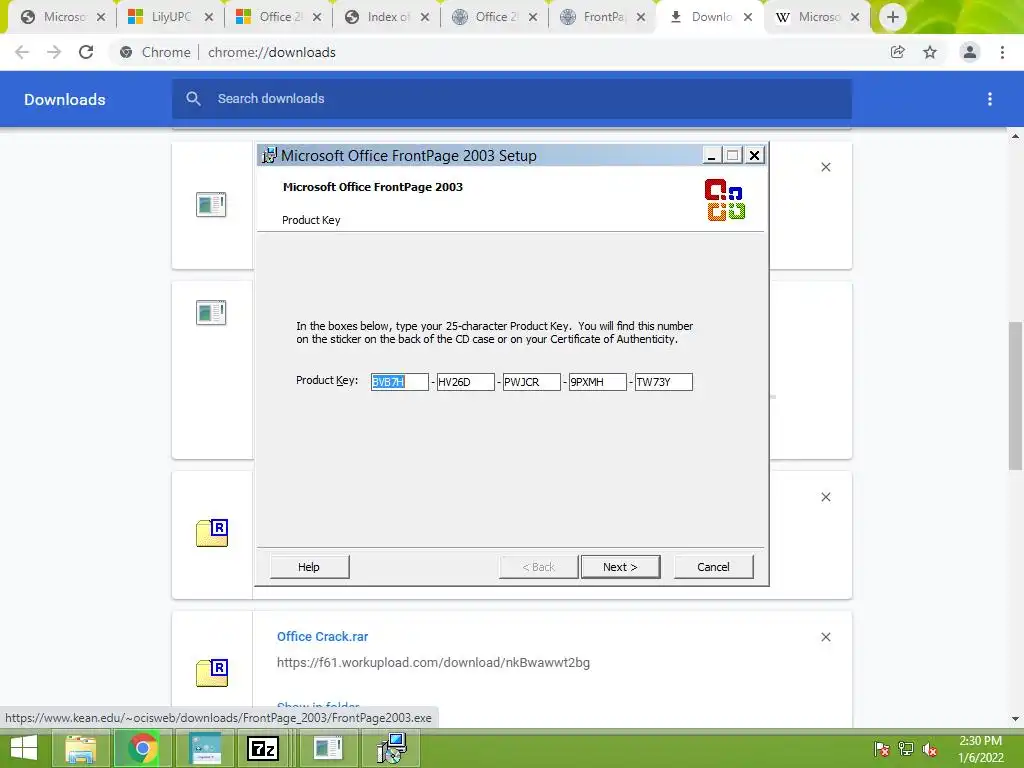Switch to the Office 2 tab with Microsoft logo
This screenshot has height=768, width=1024.
[x=277, y=17]
